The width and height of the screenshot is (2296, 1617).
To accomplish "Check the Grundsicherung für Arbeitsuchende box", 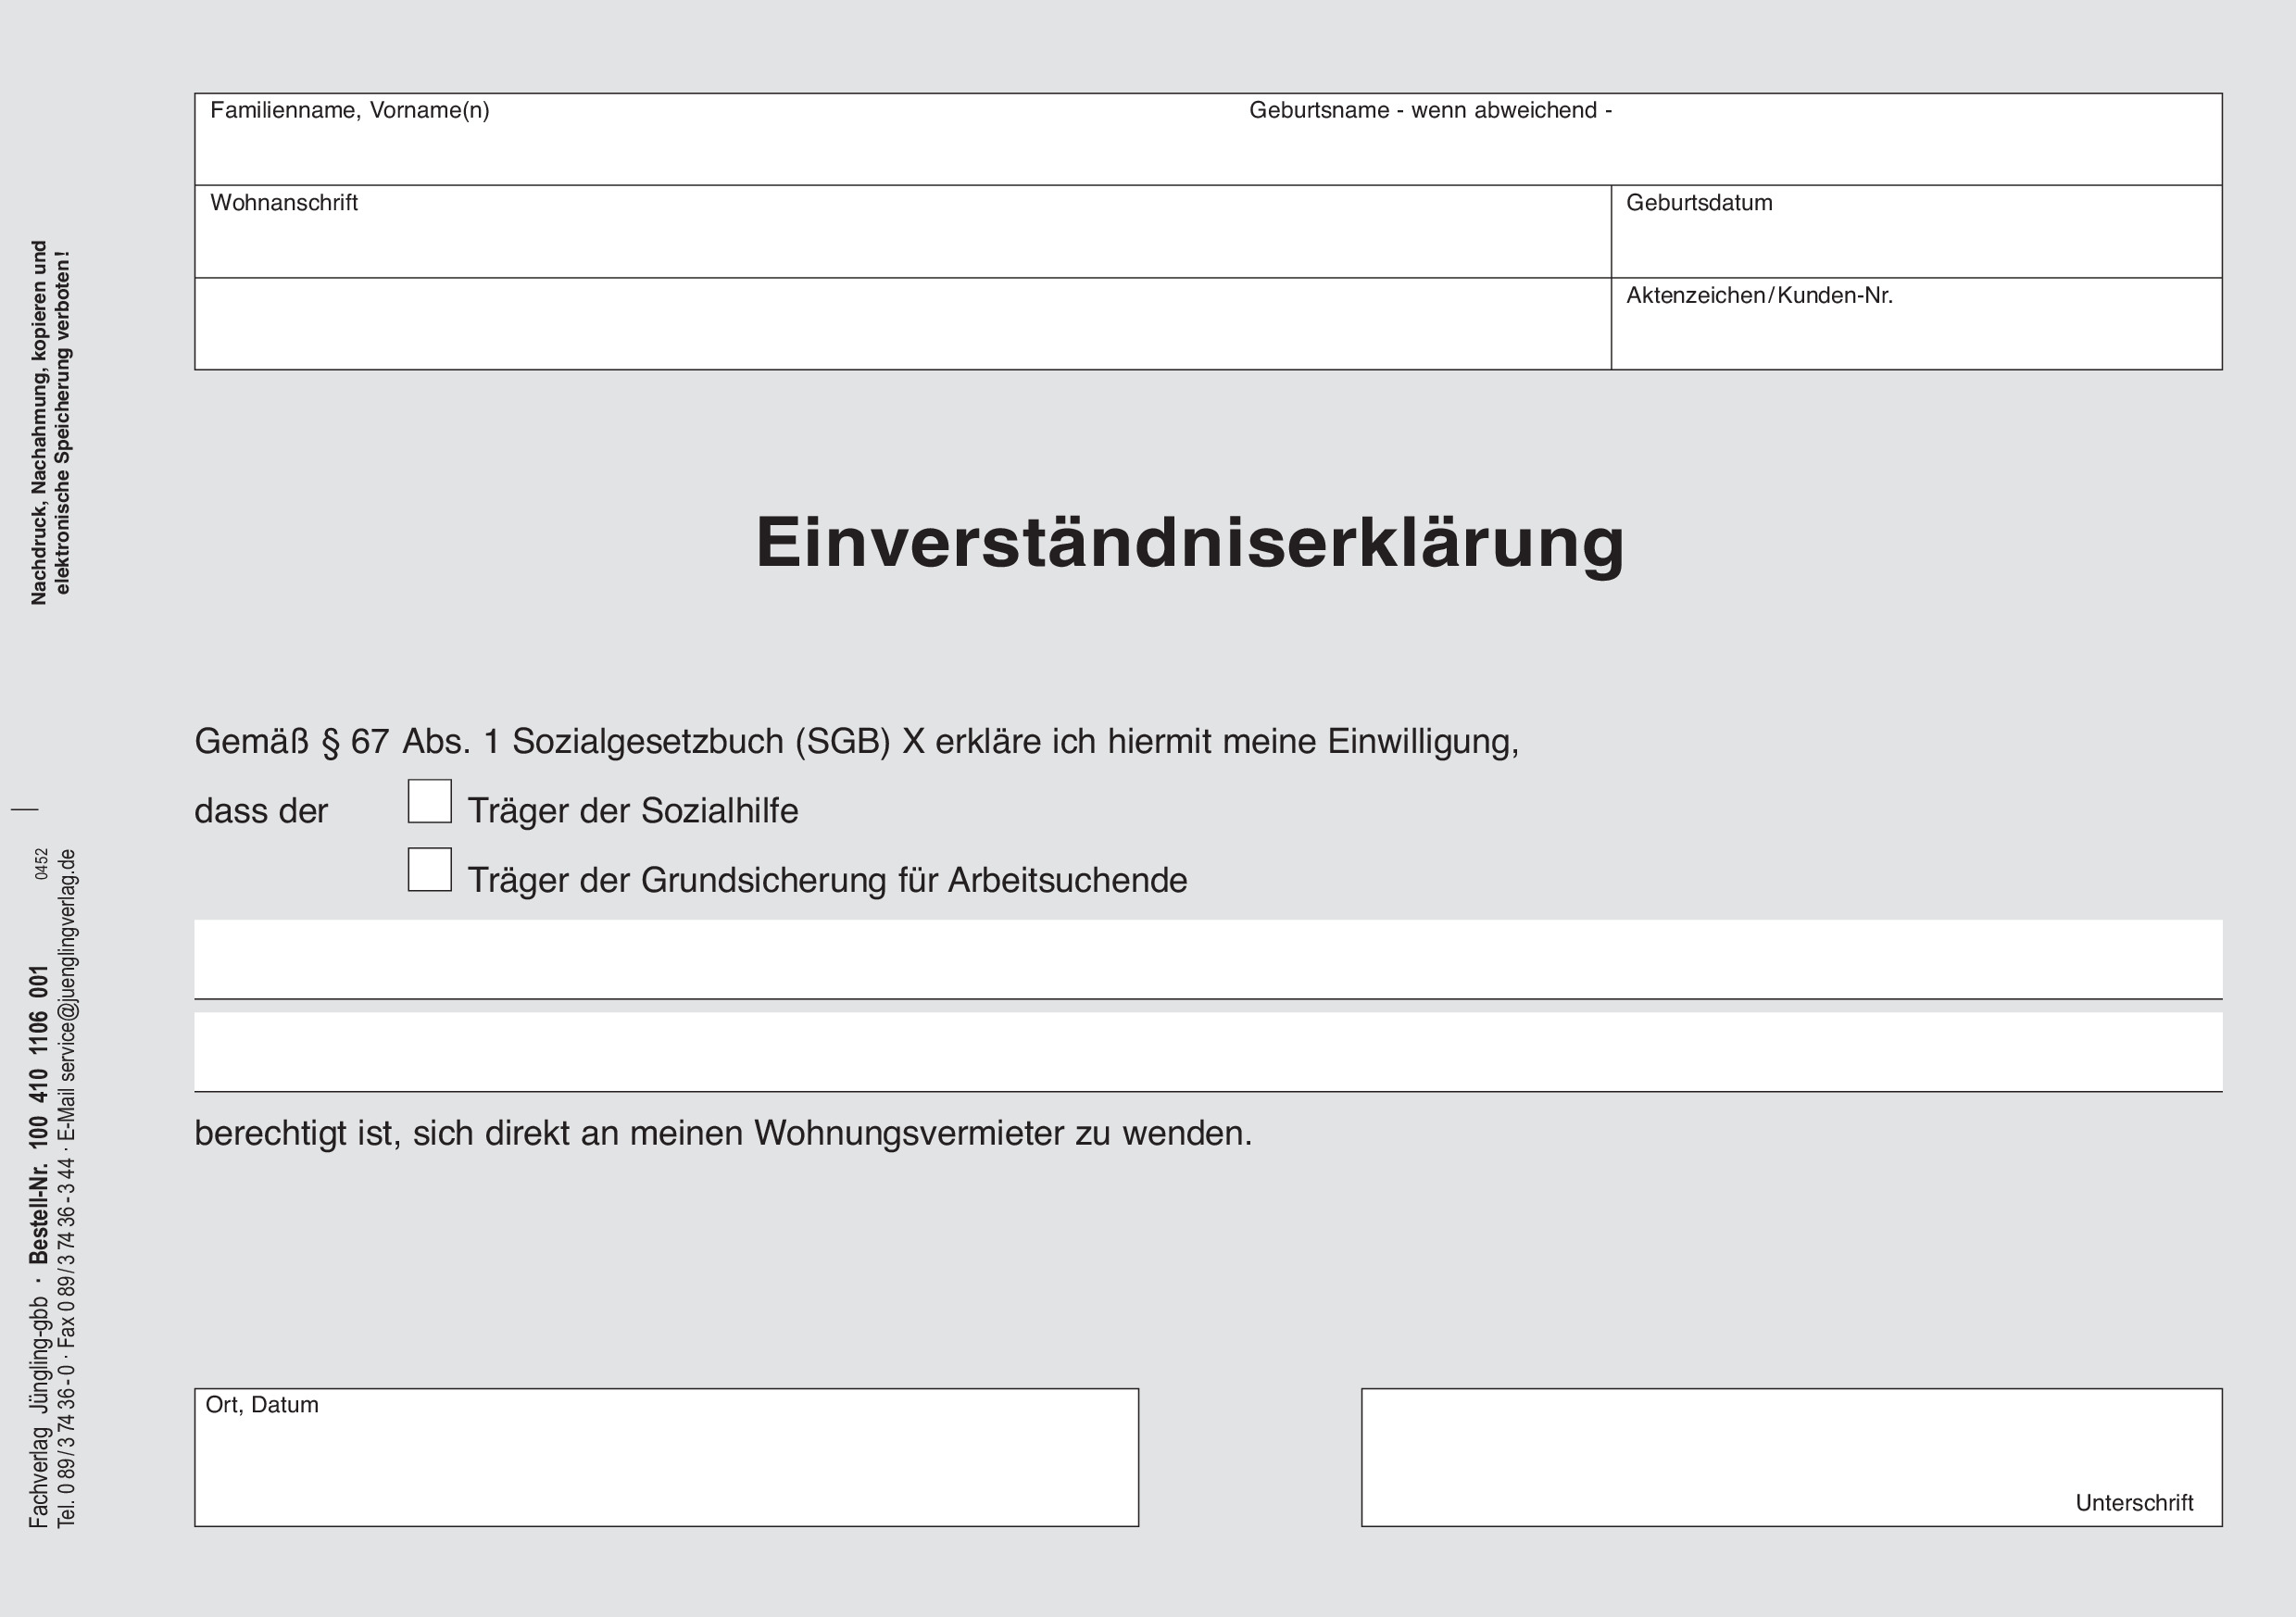I will coord(429,869).
